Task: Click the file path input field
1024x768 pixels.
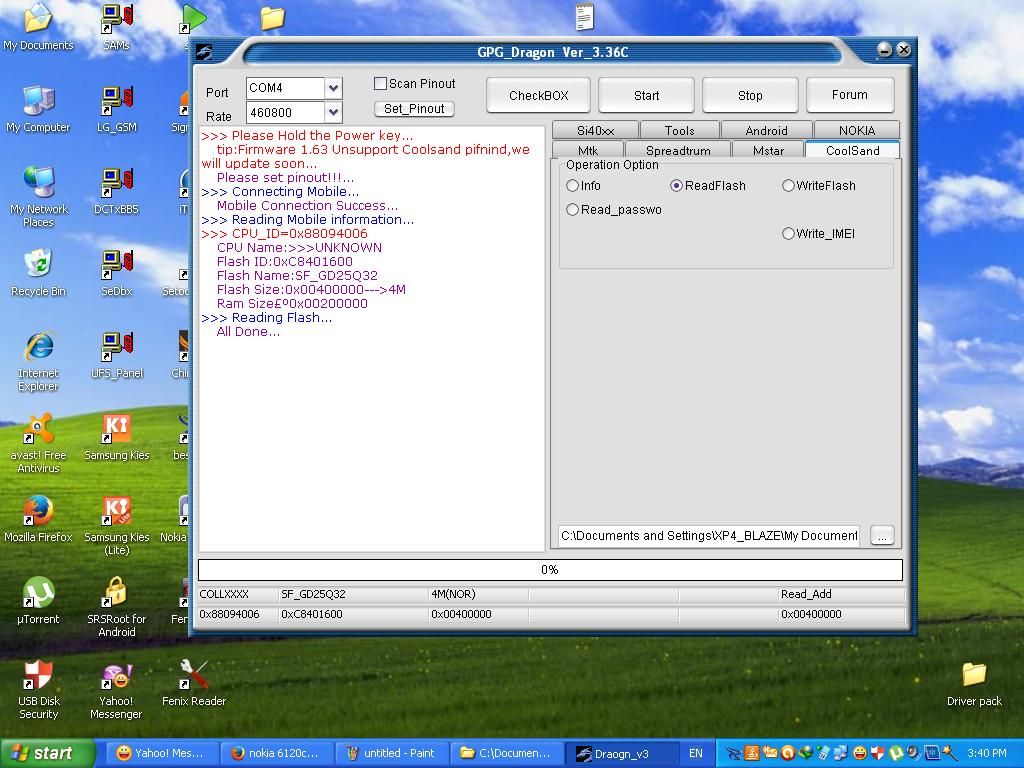Action: 708,536
